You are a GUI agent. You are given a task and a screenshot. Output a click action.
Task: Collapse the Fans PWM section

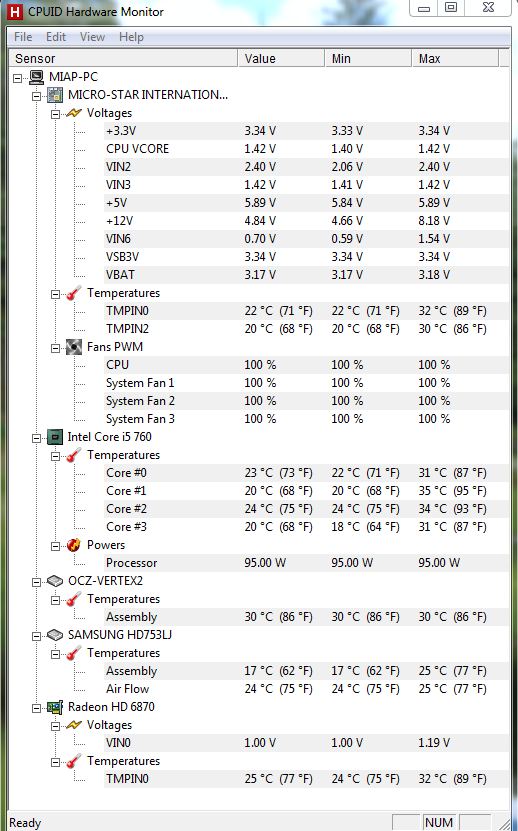coord(55,348)
